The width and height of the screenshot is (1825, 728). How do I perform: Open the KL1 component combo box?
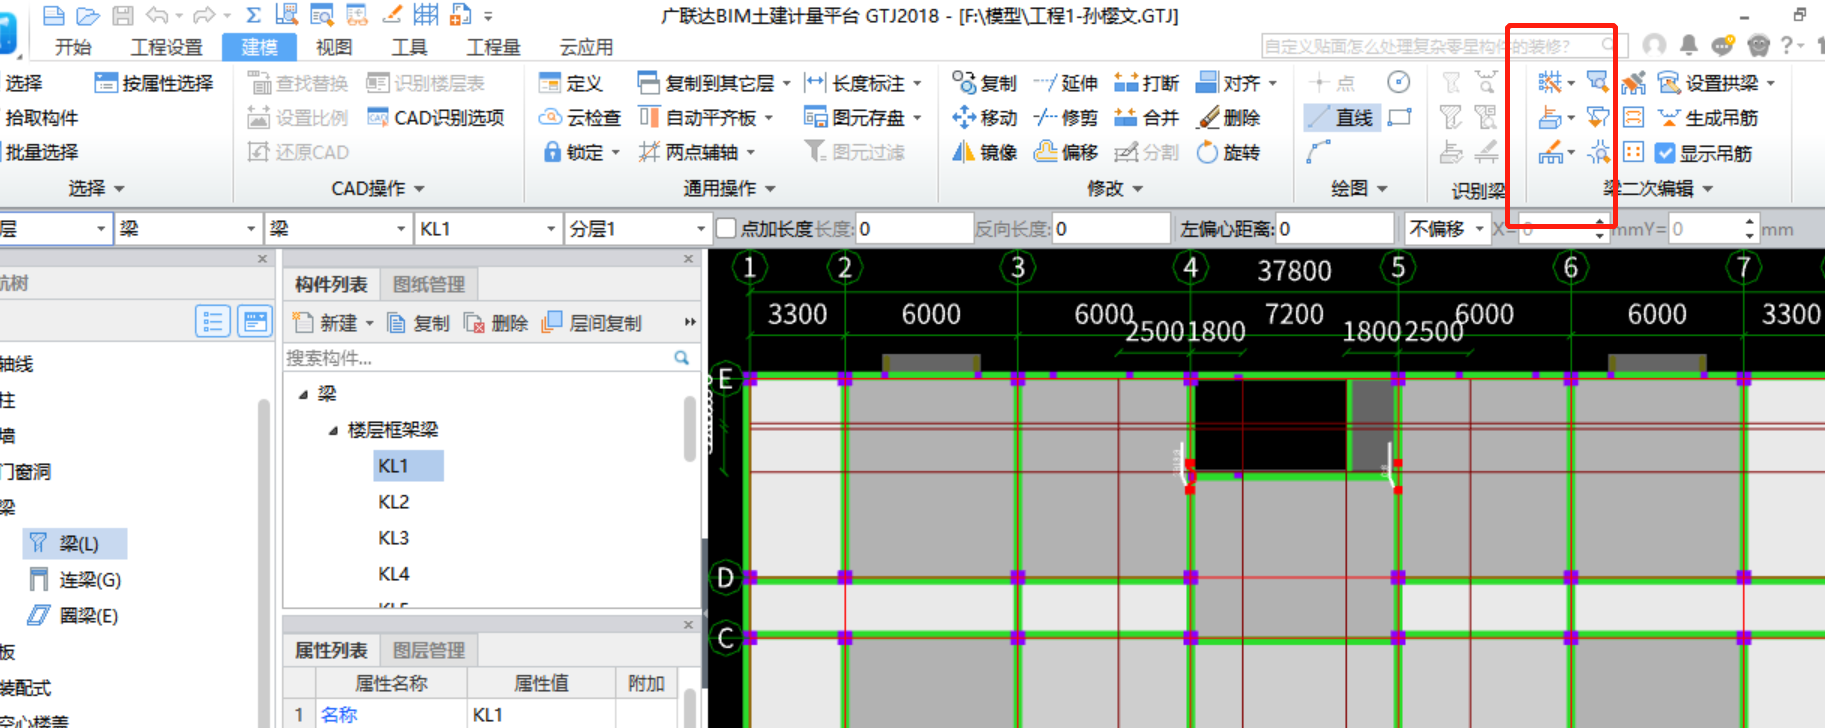(x=488, y=229)
